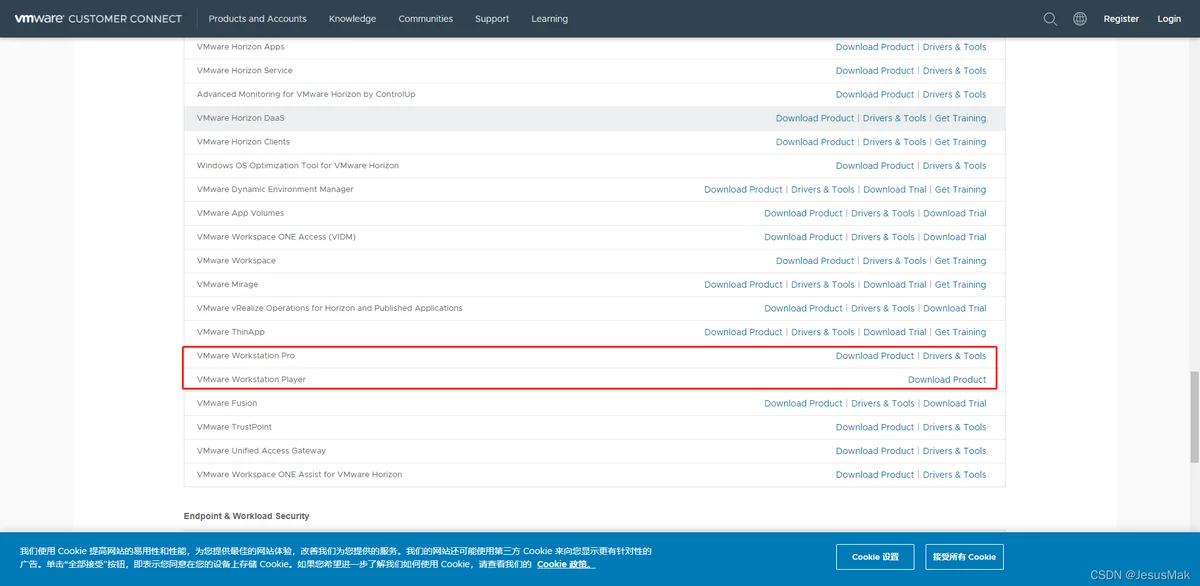
Task: Click the VMware Workstation Player row name
Action: tap(251, 380)
